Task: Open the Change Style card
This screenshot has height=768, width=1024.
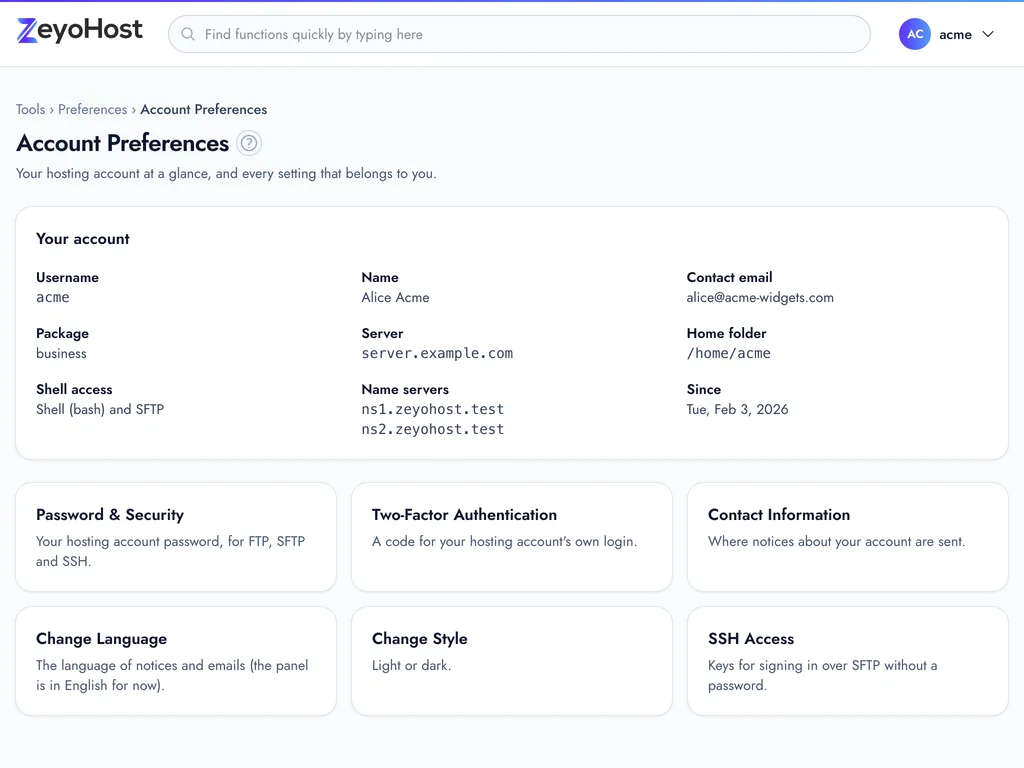Action: tap(512, 661)
